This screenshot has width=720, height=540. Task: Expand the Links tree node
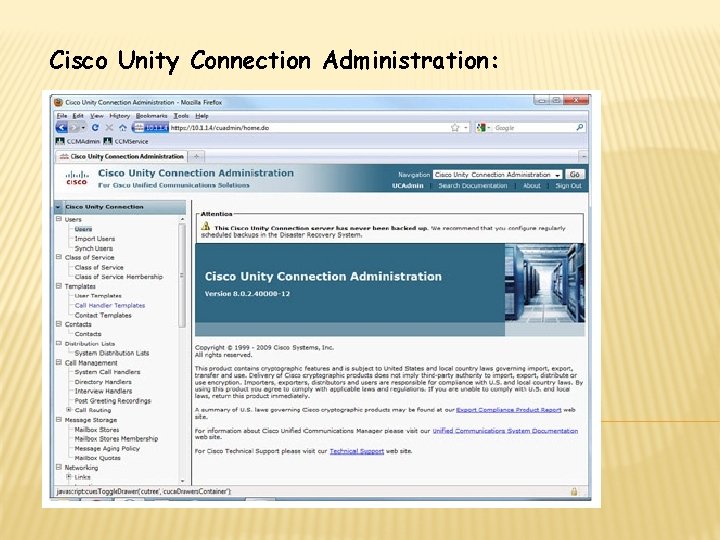point(69,477)
